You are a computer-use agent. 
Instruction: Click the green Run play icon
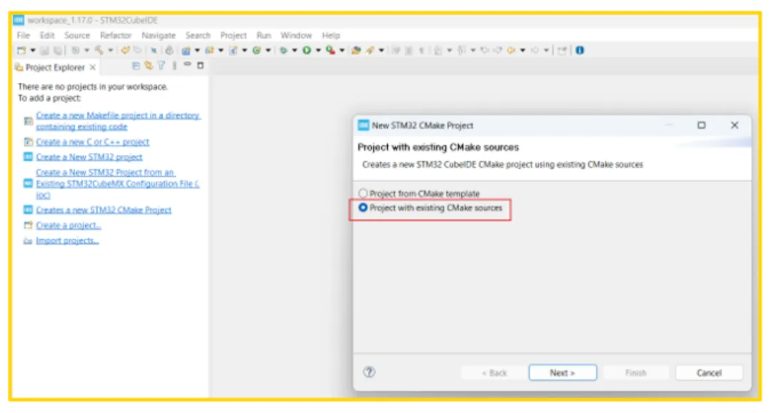coord(306,50)
